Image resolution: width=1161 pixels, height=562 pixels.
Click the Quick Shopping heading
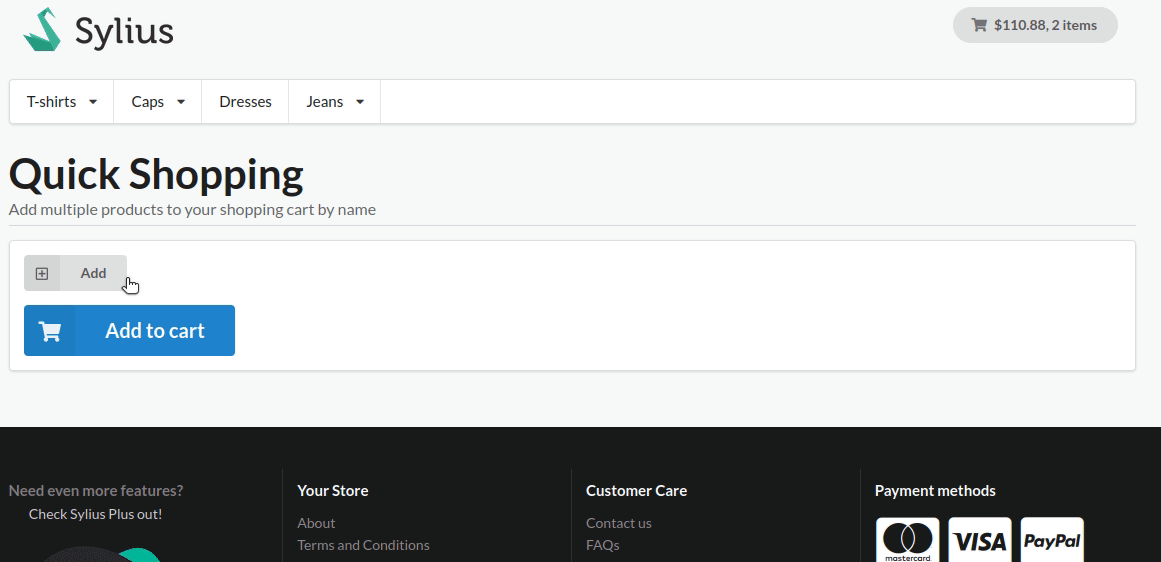click(156, 174)
